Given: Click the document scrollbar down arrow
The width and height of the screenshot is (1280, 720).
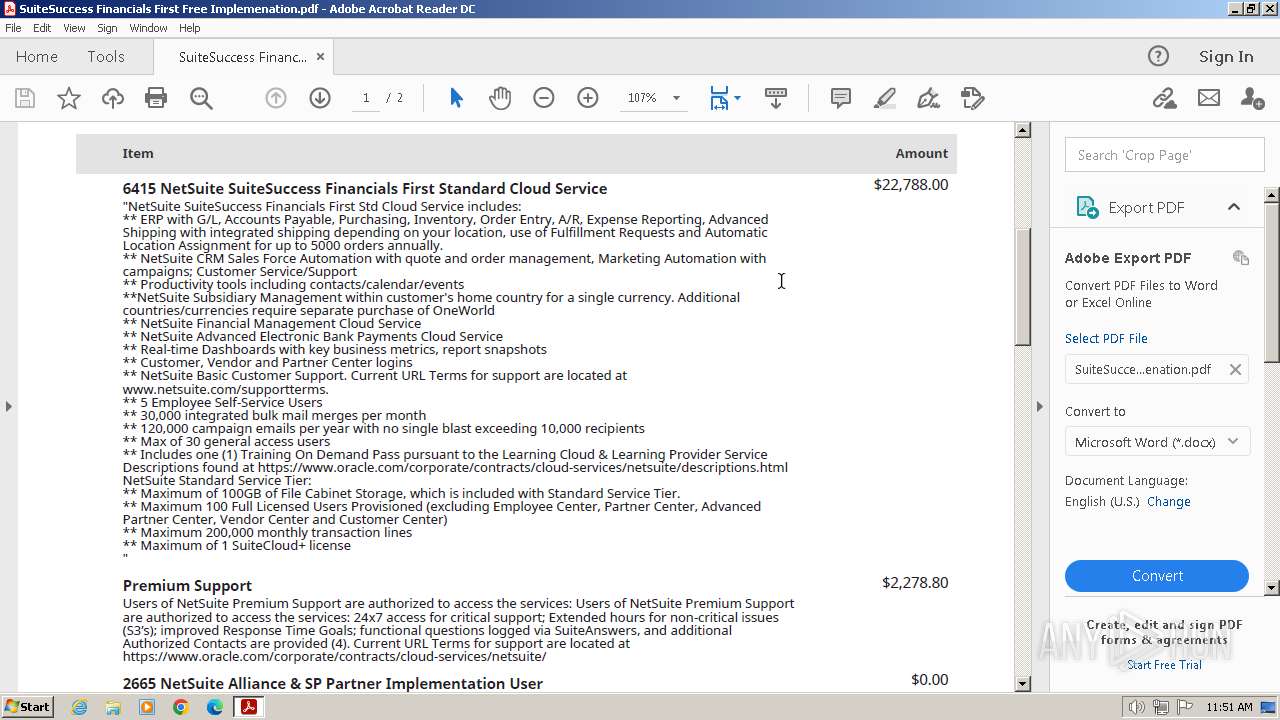Looking at the screenshot, I should [x=1022, y=684].
